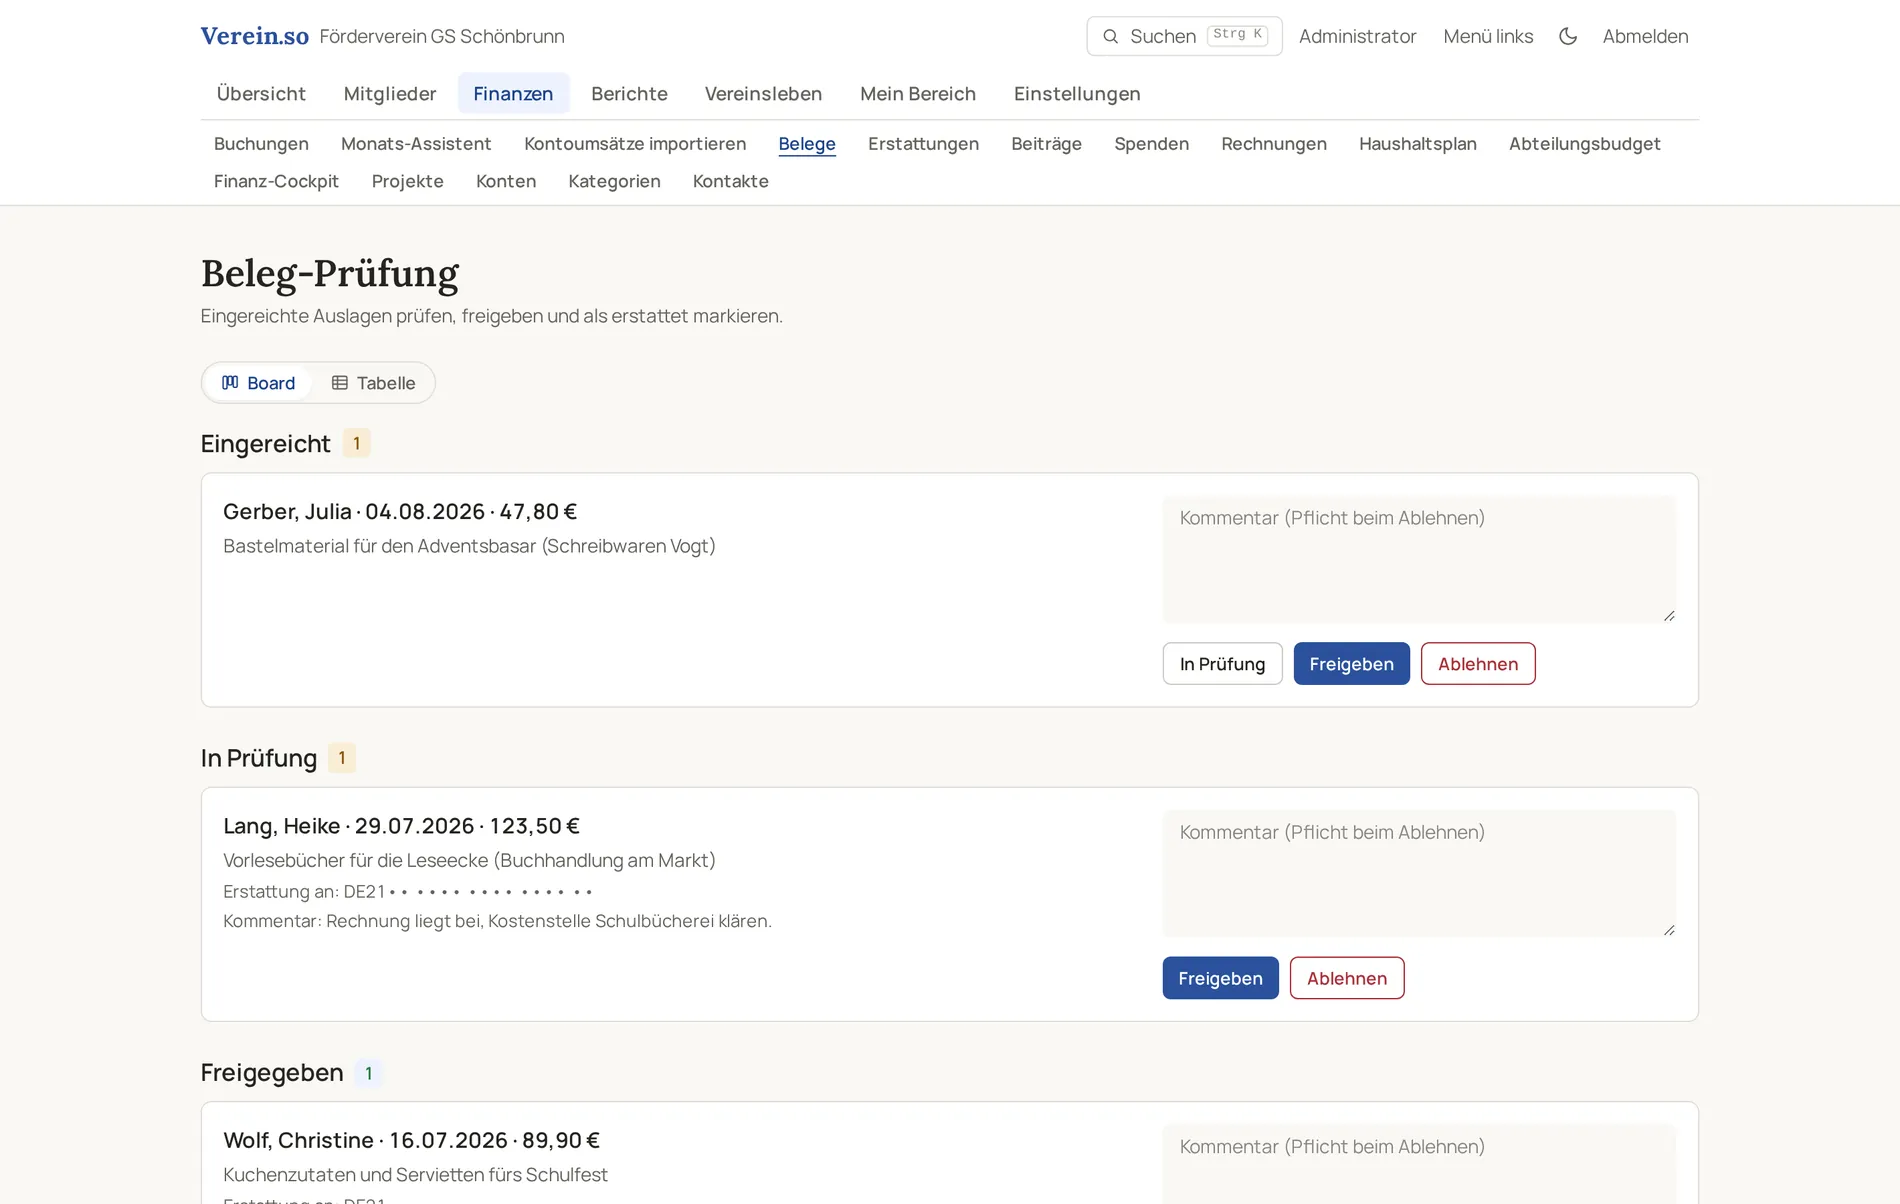Open the Mein Bereich main tab
The width and height of the screenshot is (1900, 1204).
coord(918,93)
